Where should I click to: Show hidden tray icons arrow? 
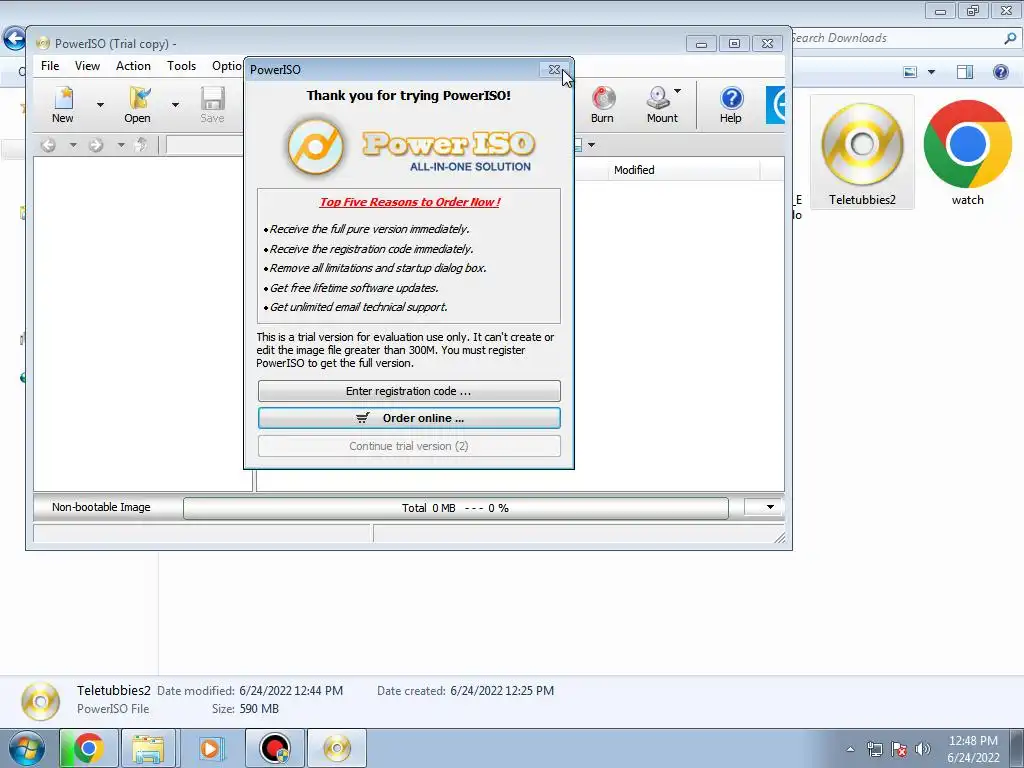(850, 749)
